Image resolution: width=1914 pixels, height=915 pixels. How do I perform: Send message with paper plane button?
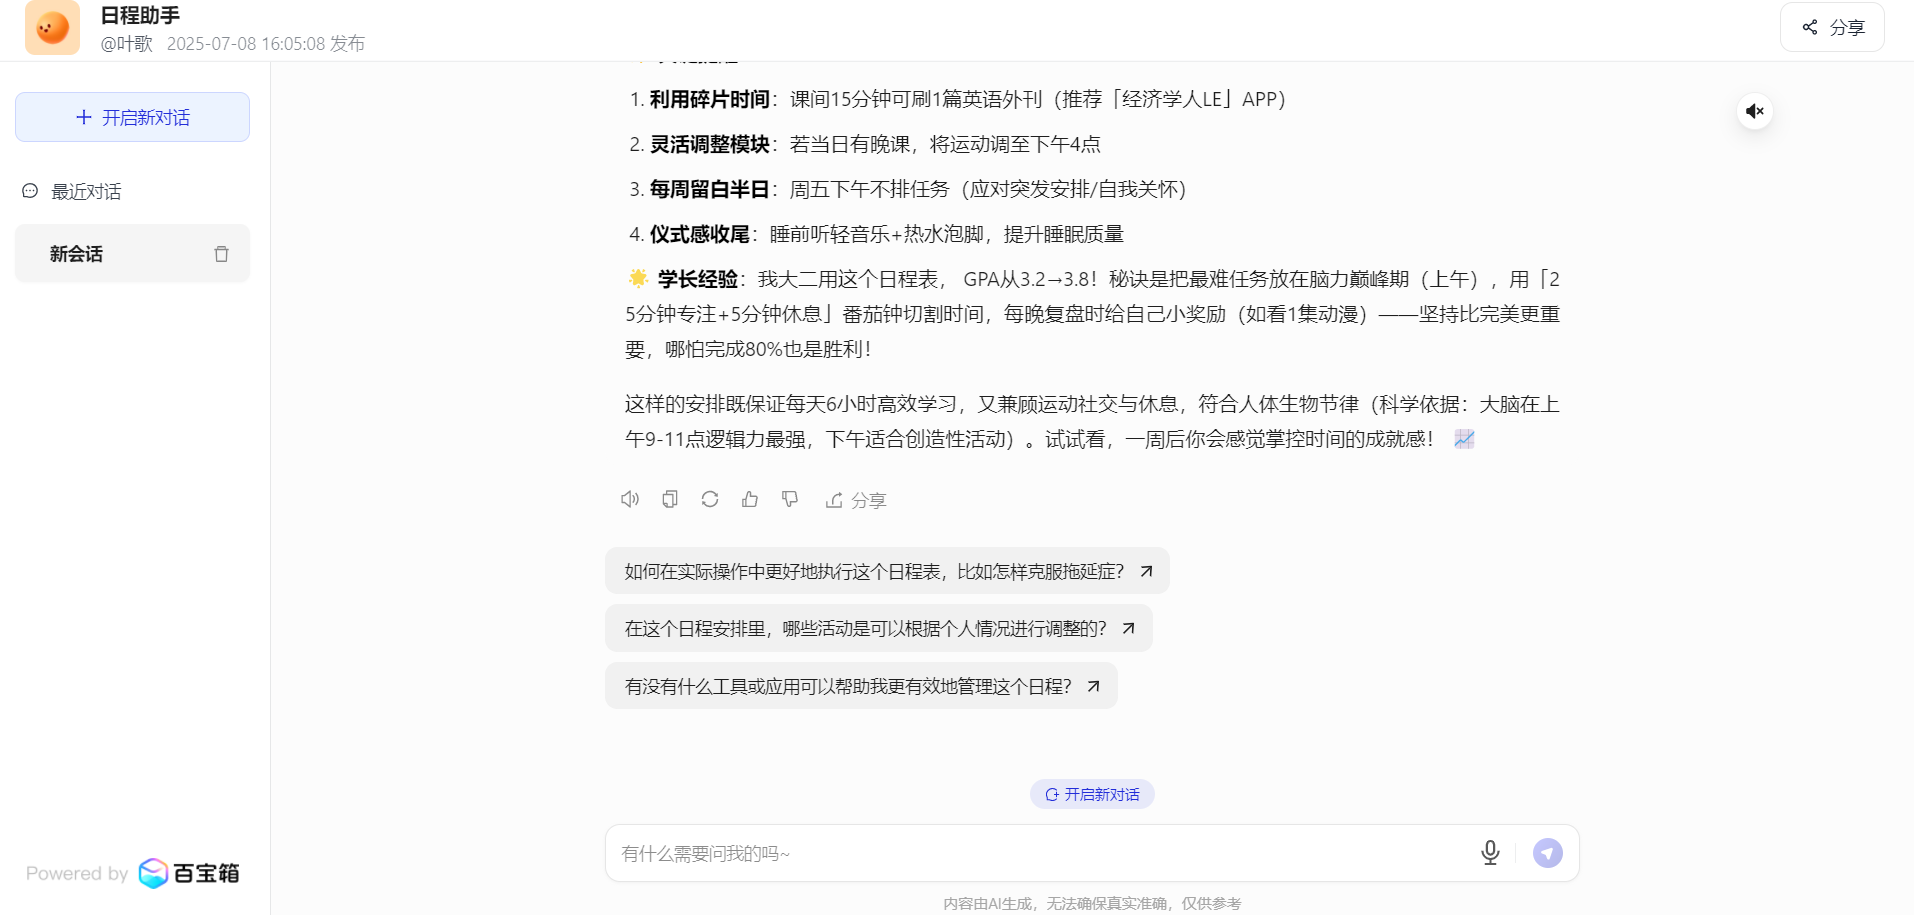1548,853
